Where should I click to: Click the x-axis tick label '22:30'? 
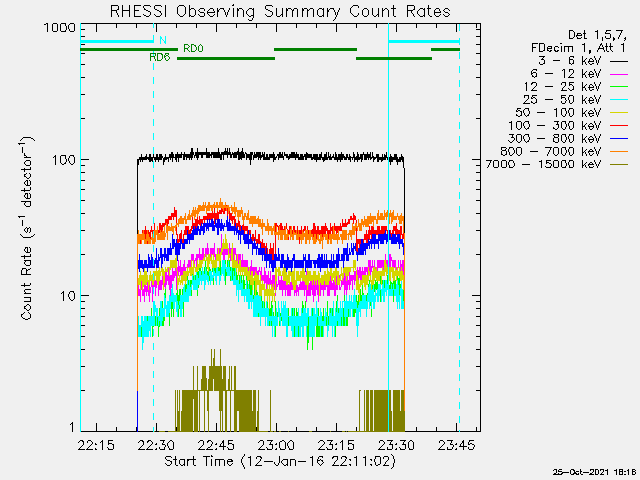tap(156, 445)
